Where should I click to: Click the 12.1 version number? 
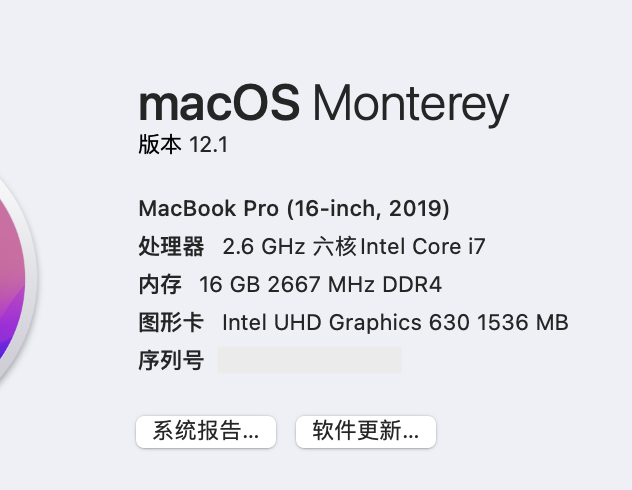tap(209, 145)
